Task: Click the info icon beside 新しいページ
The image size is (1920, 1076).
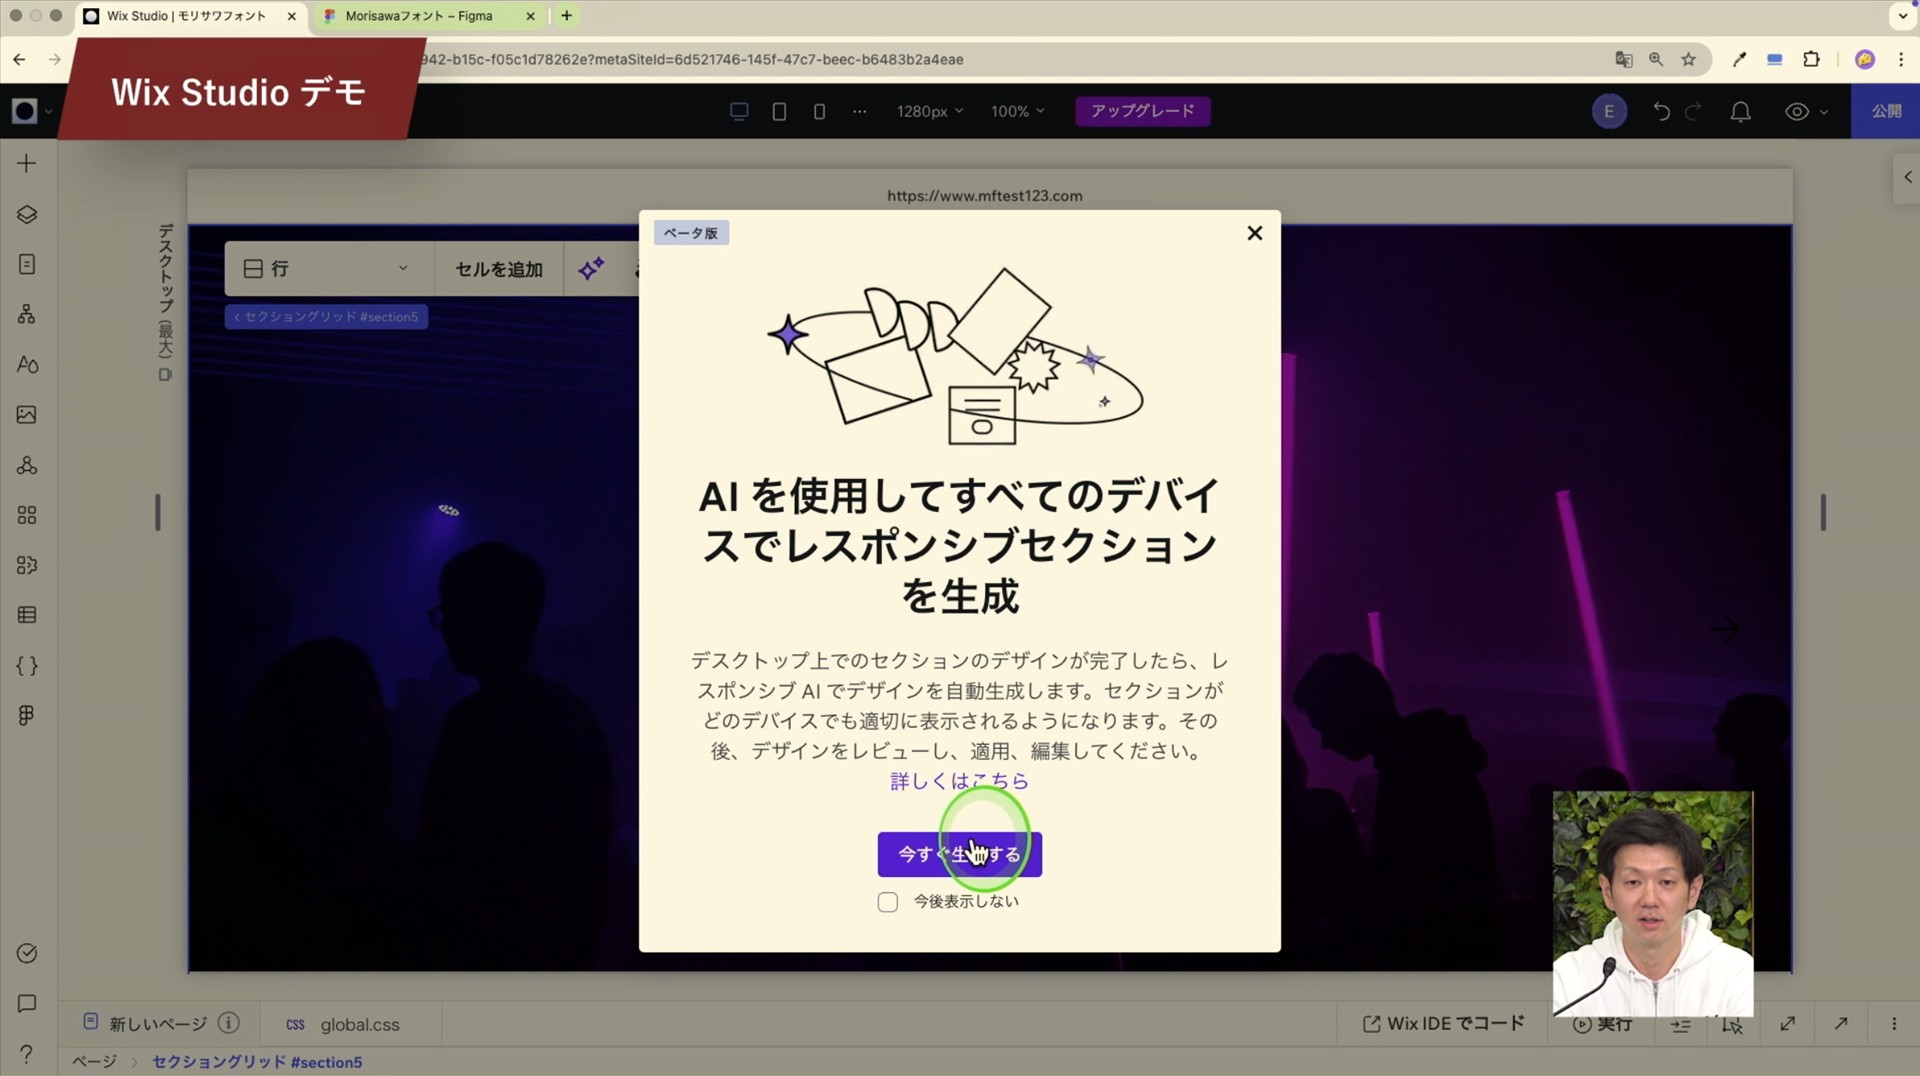Action: [228, 1023]
